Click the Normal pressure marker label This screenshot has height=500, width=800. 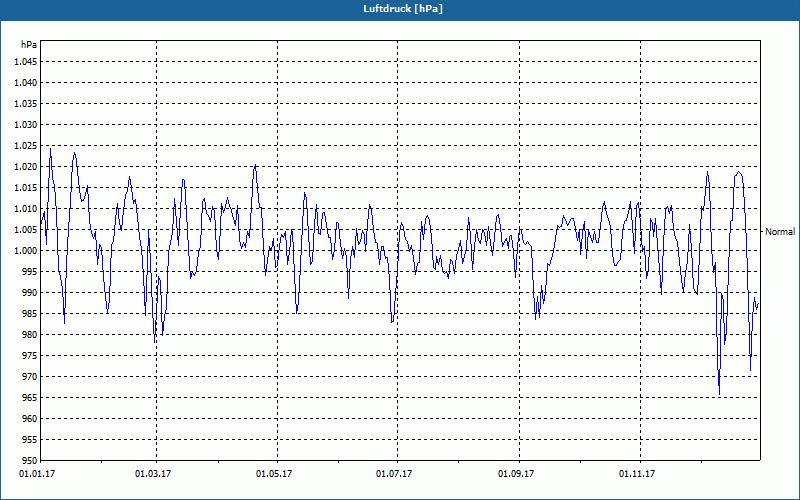[x=780, y=232]
